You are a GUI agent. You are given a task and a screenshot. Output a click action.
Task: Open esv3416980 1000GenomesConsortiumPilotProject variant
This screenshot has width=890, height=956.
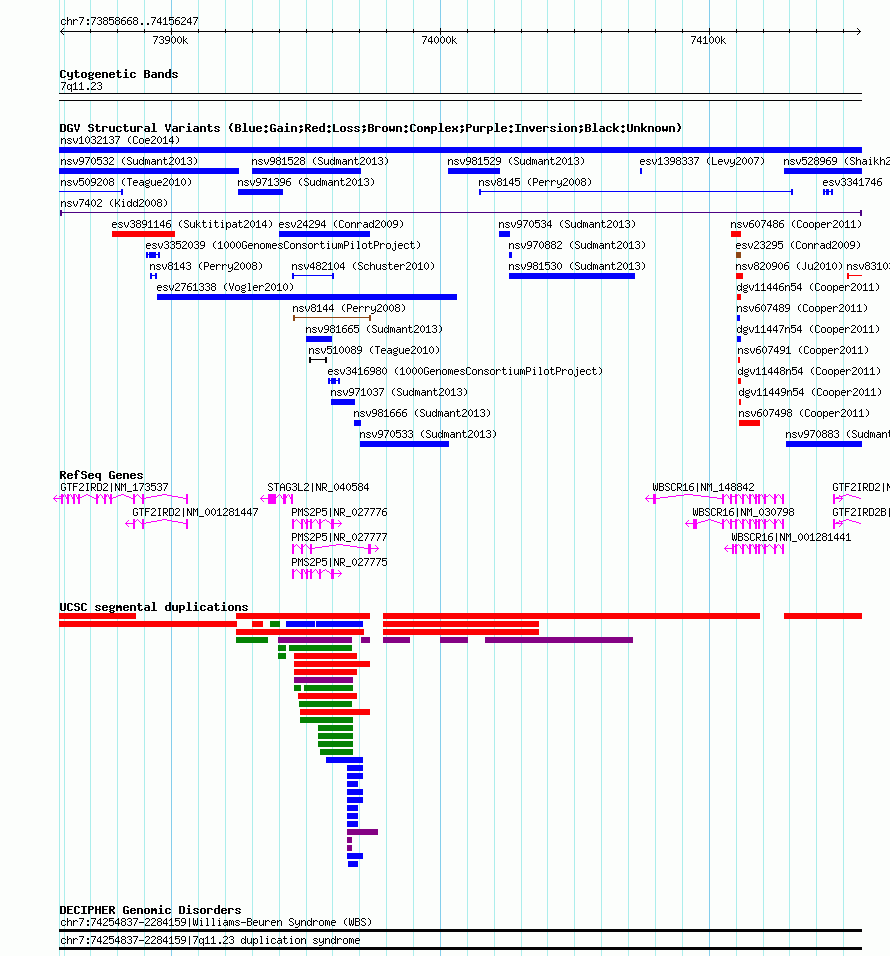click(333, 381)
